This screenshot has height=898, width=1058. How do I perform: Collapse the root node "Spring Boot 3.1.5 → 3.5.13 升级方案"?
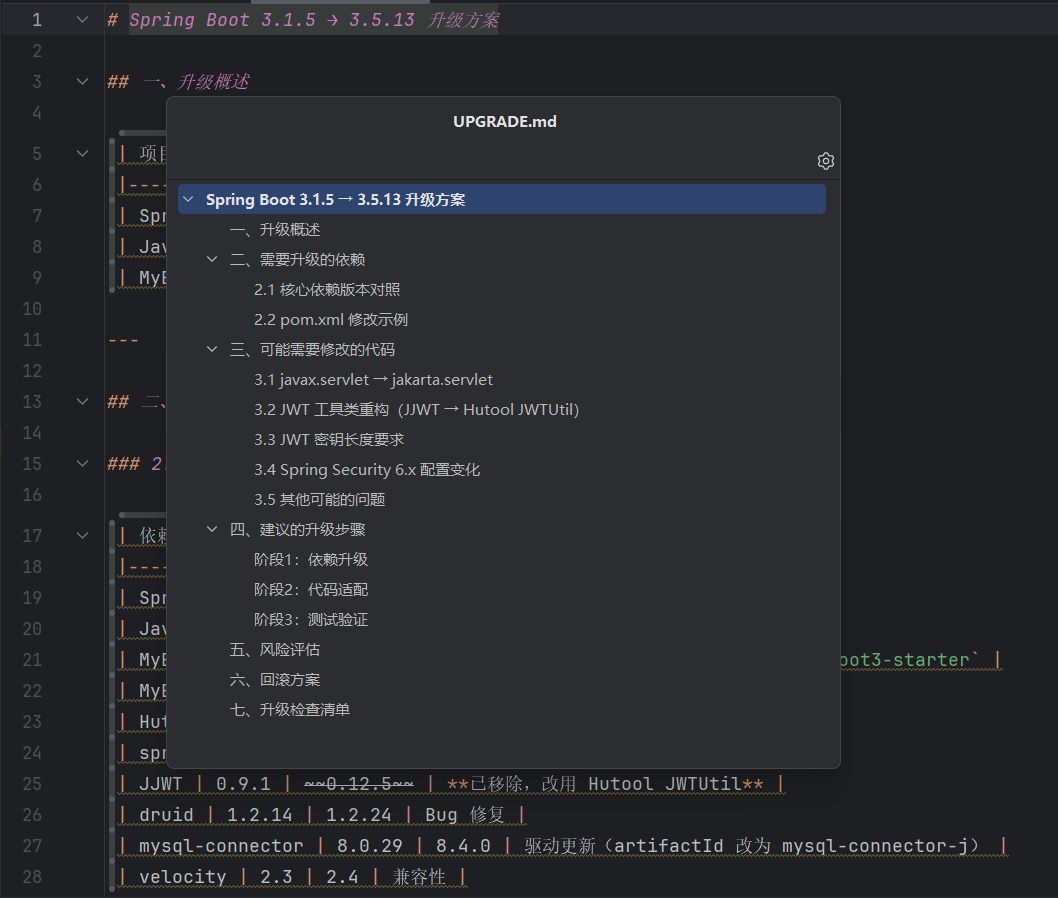[189, 199]
